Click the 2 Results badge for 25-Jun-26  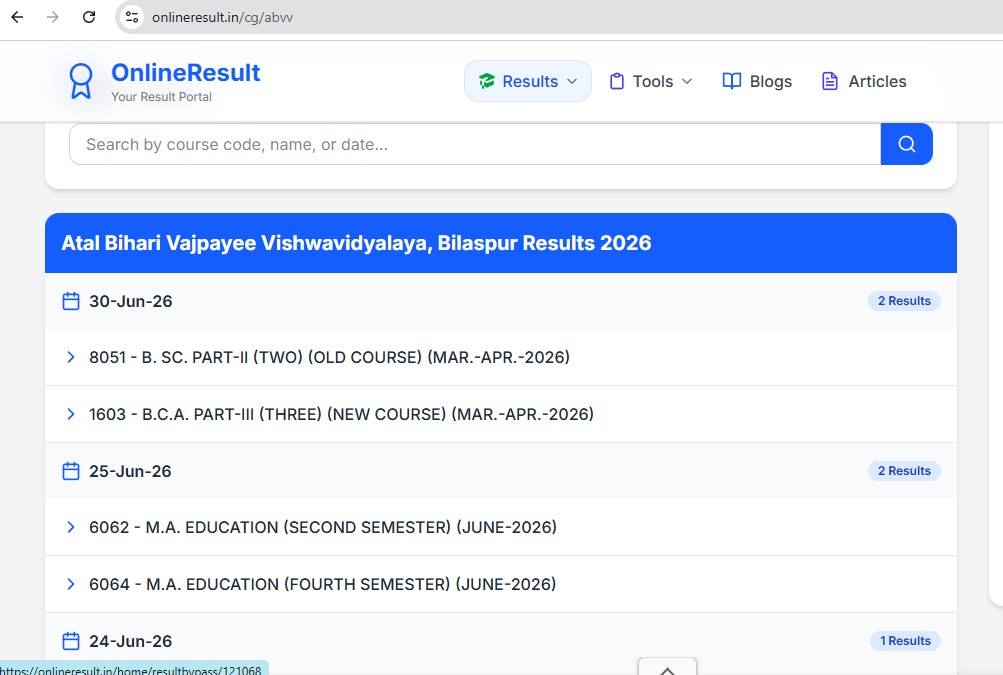904,471
